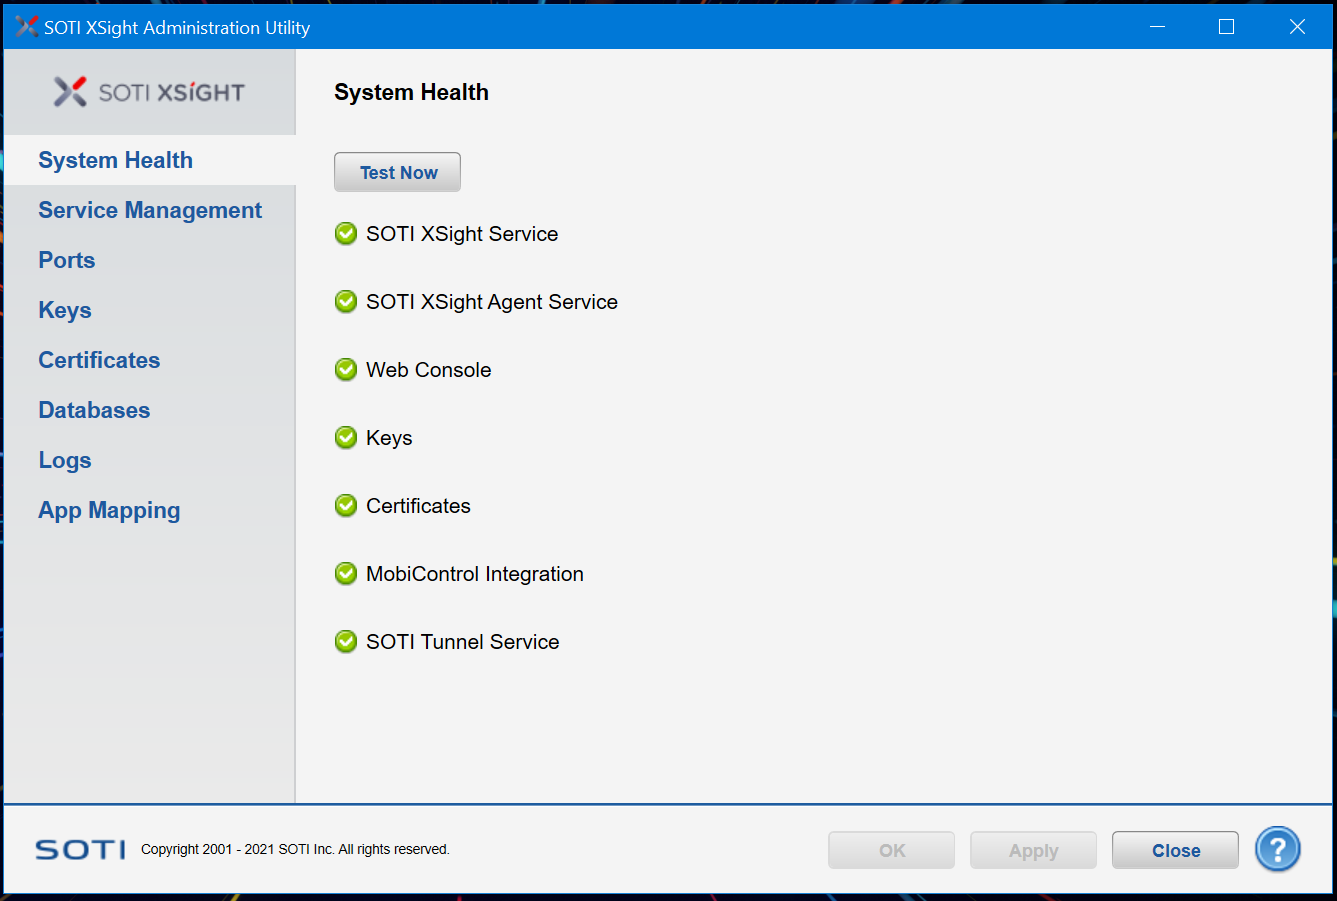Image resolution: width=1337 pixels, height=901 pixels.
Task: Open the App Mapping section
Action: point(150,510)
